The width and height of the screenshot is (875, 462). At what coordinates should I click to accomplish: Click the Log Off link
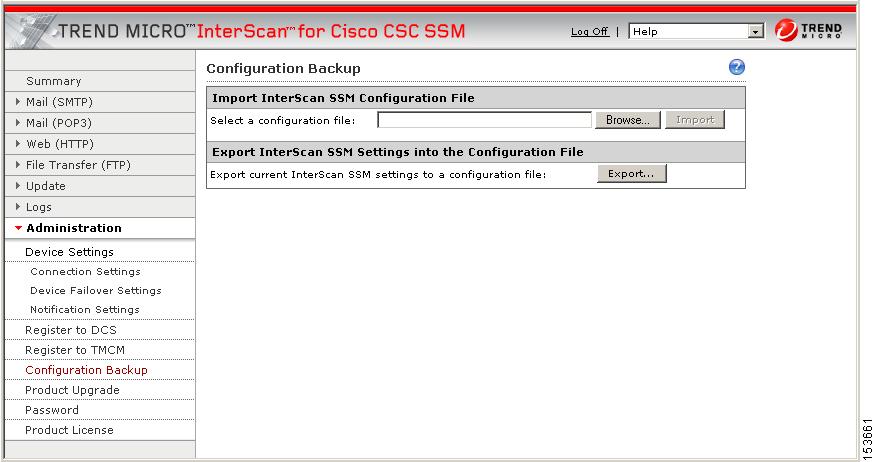(x=589, y=32)
